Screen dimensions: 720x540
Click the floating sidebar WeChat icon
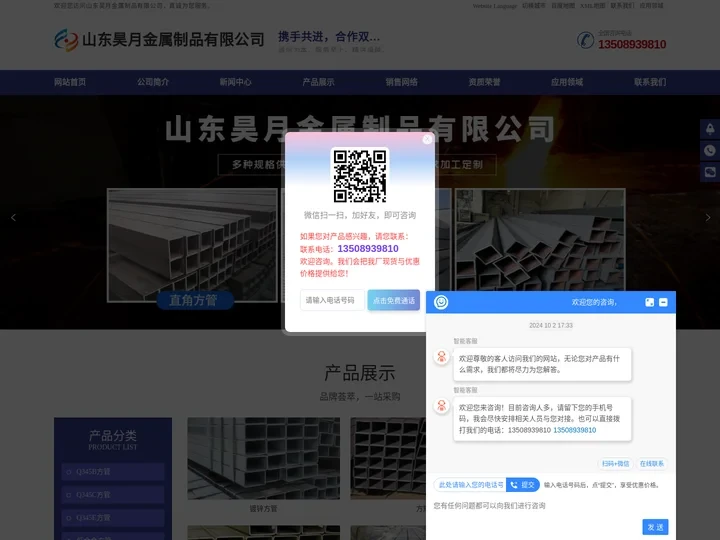[x=710, y=172]
